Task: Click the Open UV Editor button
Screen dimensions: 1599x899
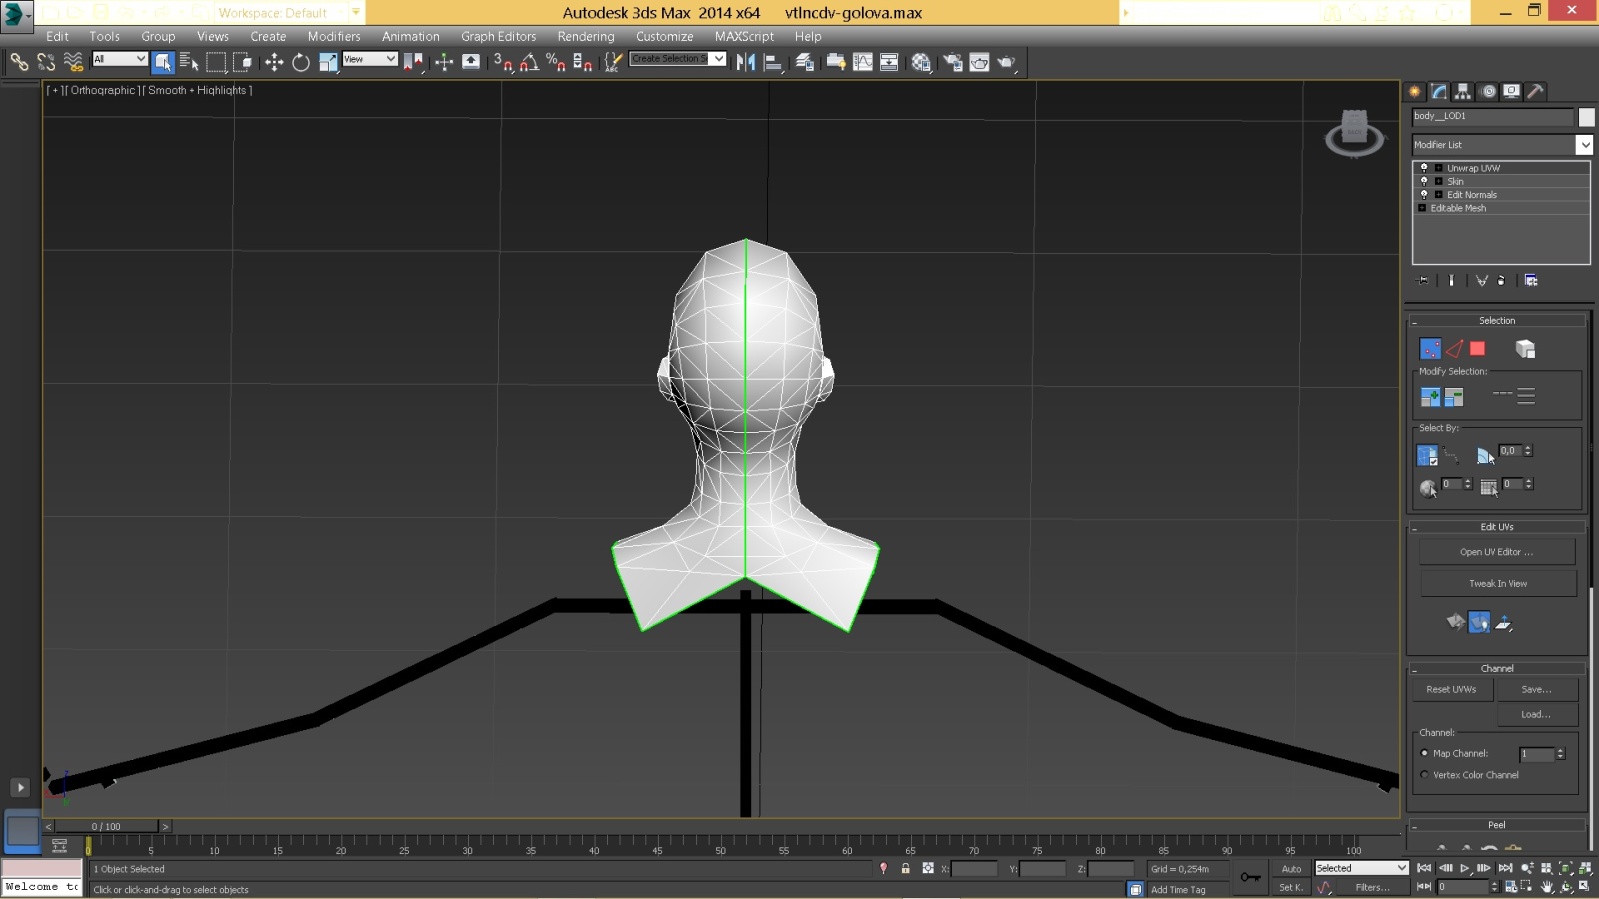Action: [1497, 552]
